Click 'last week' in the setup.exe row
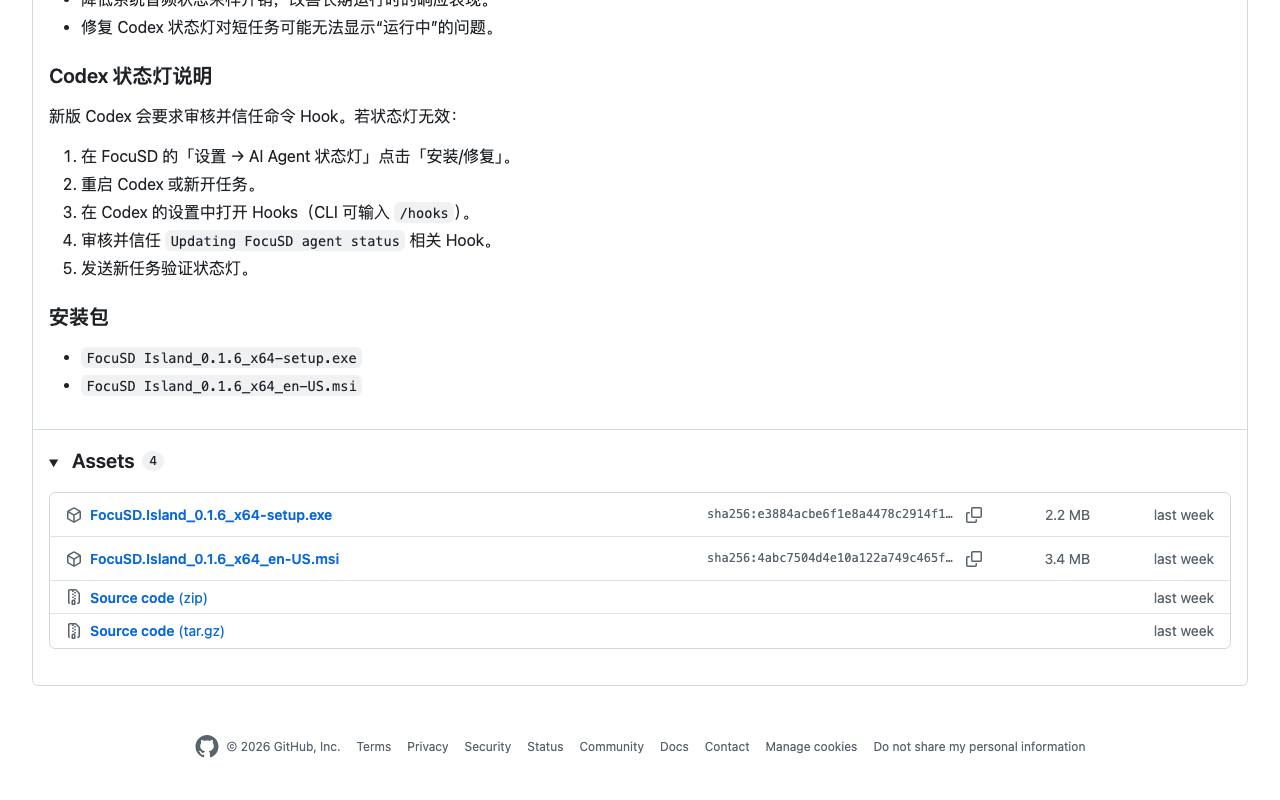 tap(1184, 515)
